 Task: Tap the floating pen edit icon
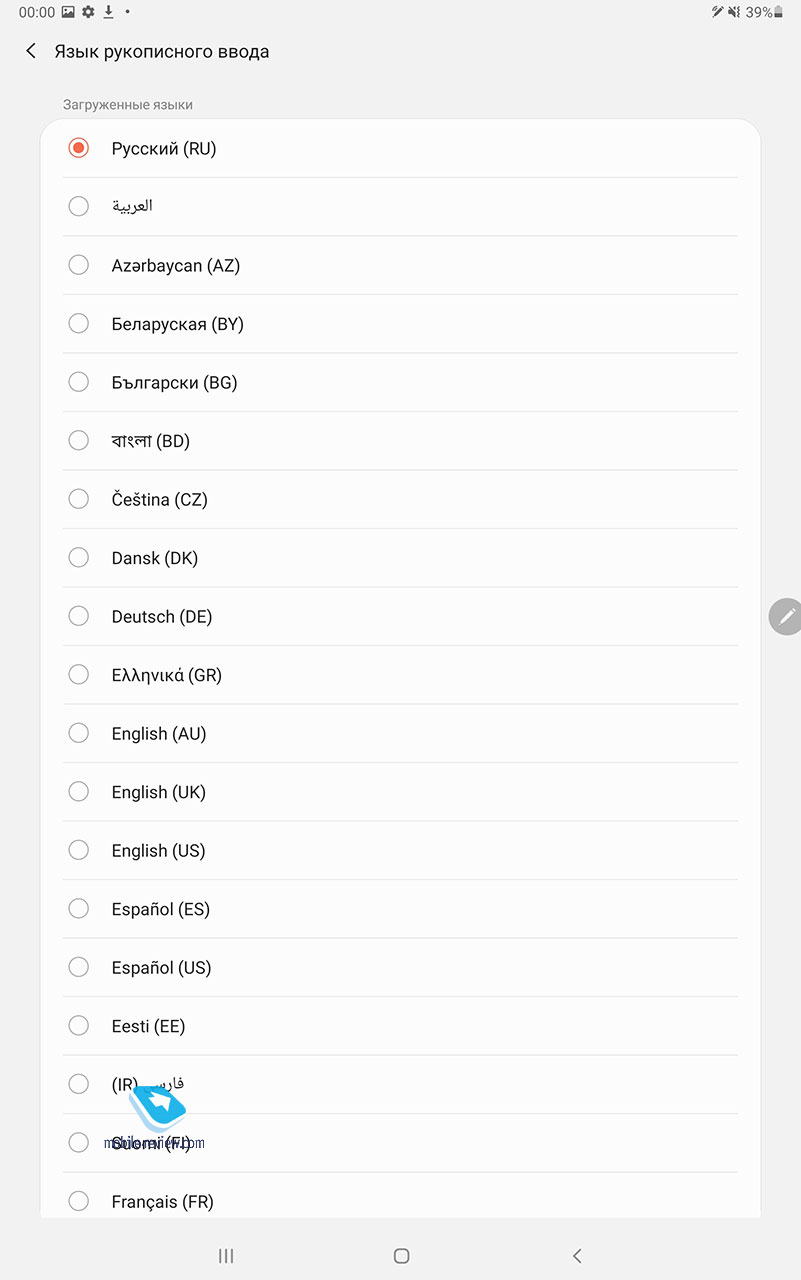click(786, 616)
